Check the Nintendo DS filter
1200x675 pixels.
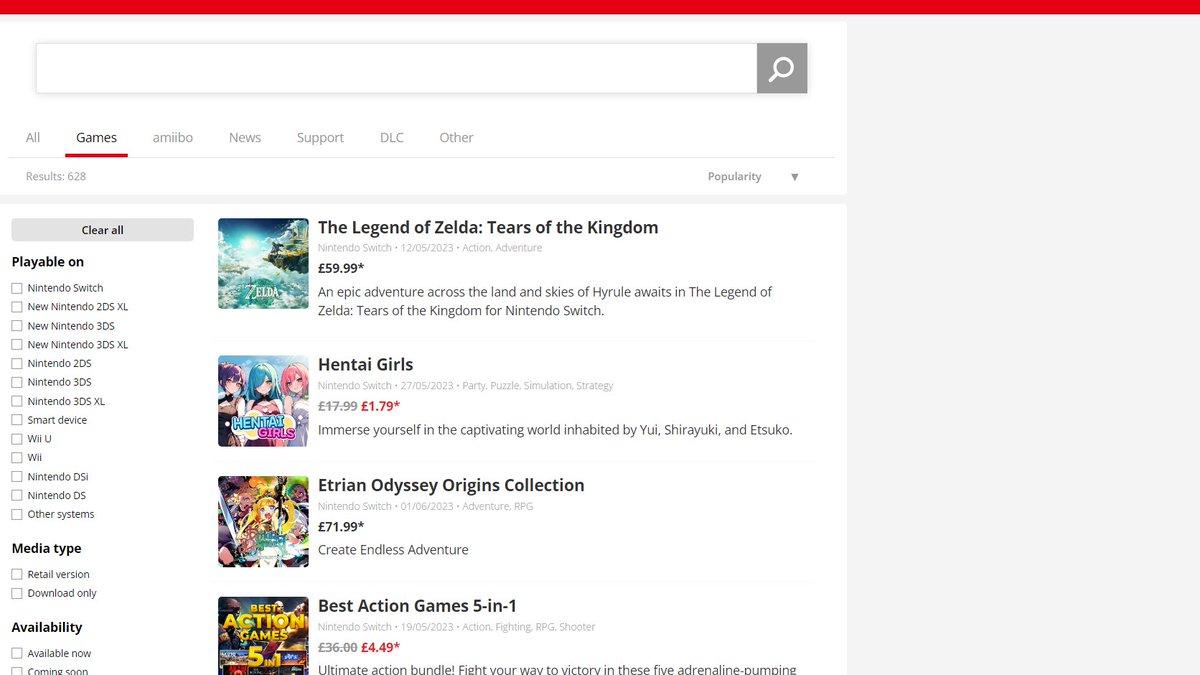pyautogui.click(x=17, y=496)
